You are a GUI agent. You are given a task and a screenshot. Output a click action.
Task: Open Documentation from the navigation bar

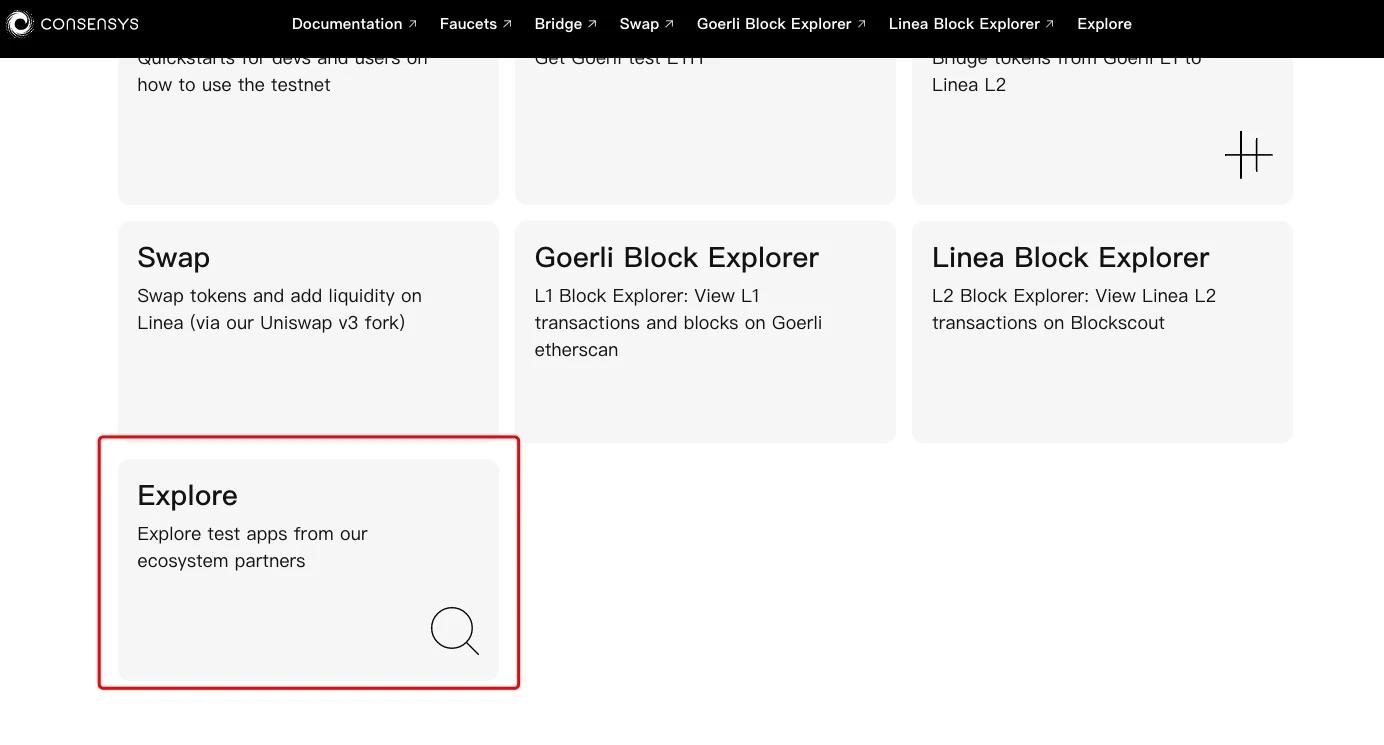point(347,23)
